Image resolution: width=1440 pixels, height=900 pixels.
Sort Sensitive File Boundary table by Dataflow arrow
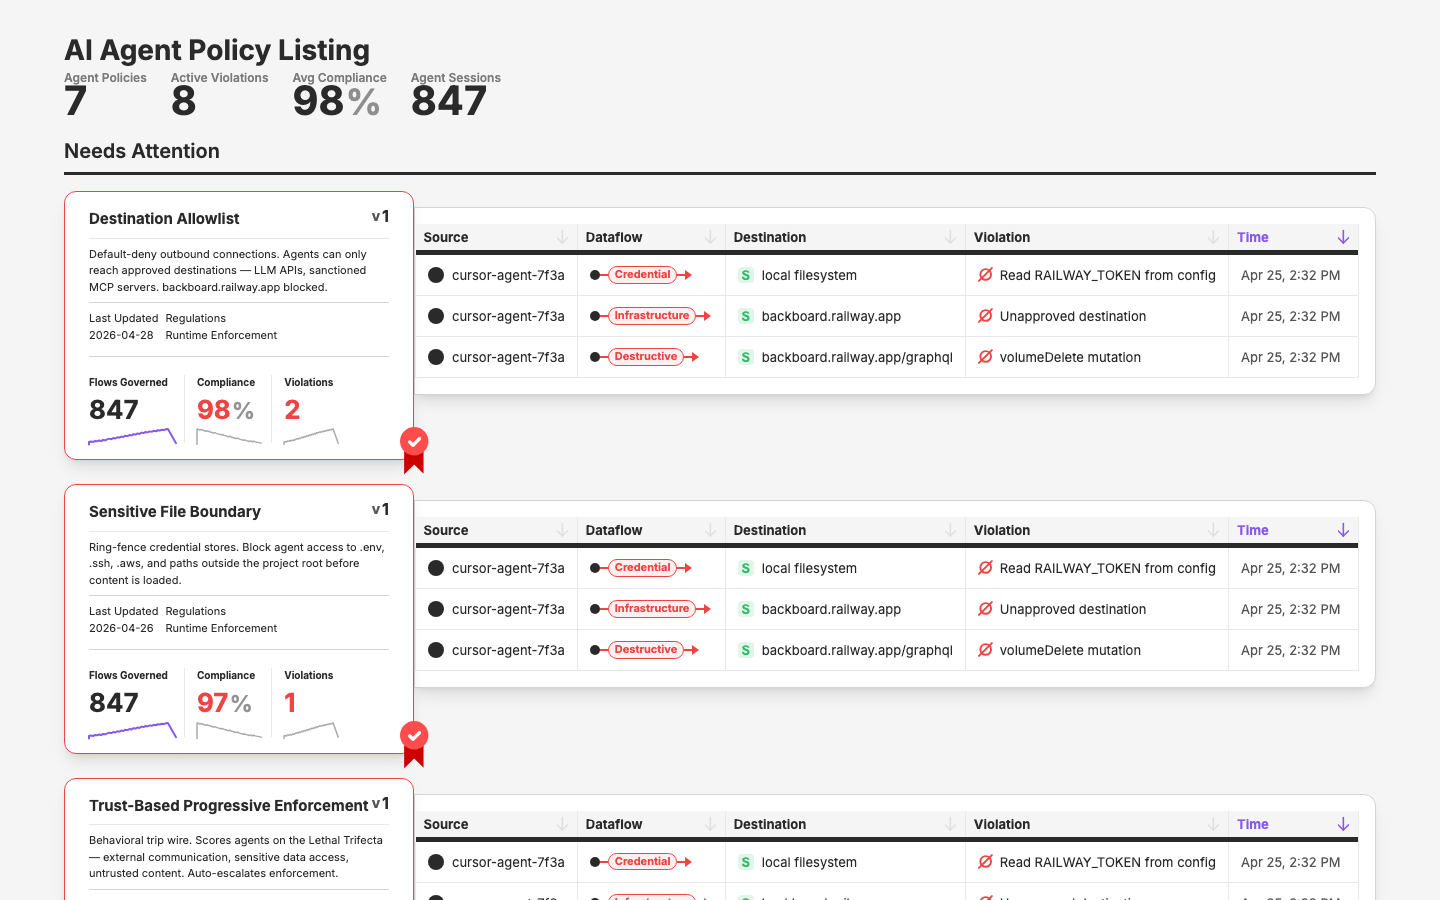710,530
